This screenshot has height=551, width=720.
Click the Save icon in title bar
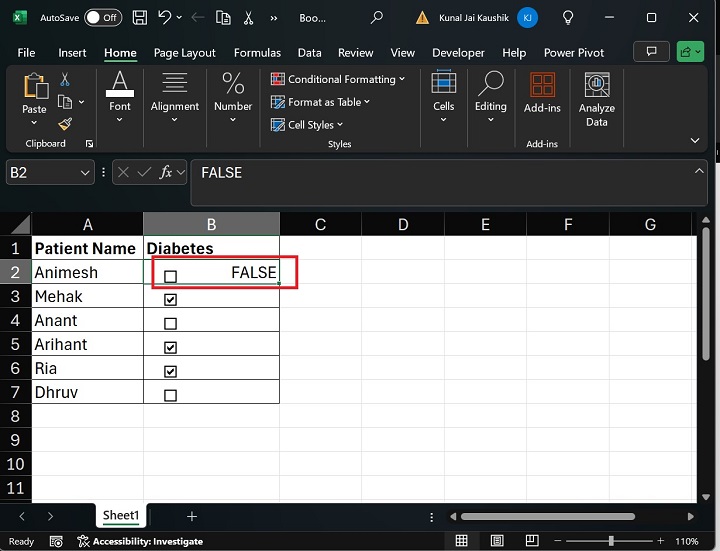point(140,18)
